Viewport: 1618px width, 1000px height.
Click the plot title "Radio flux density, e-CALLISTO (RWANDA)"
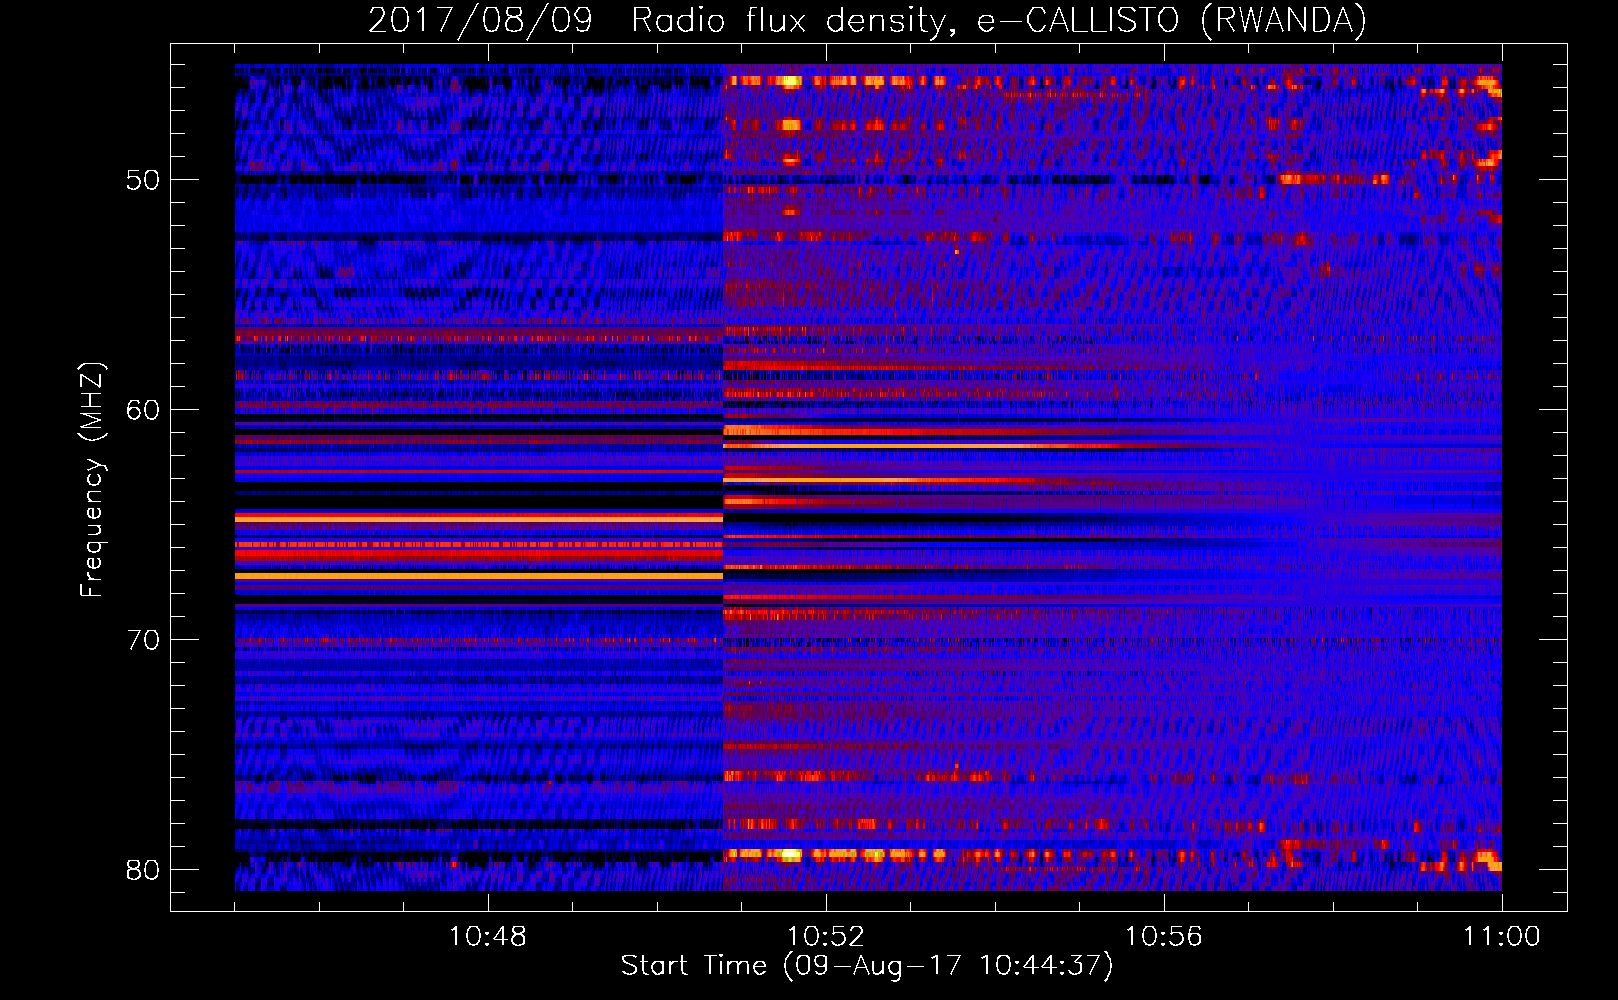[x=998, y=21]
